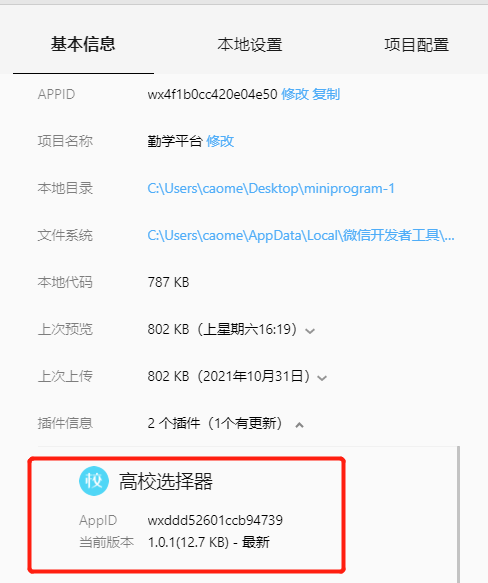The image size is (488, 583).
Task: Switch to the 基本信息 tab
Action: (x=83, y=44)
